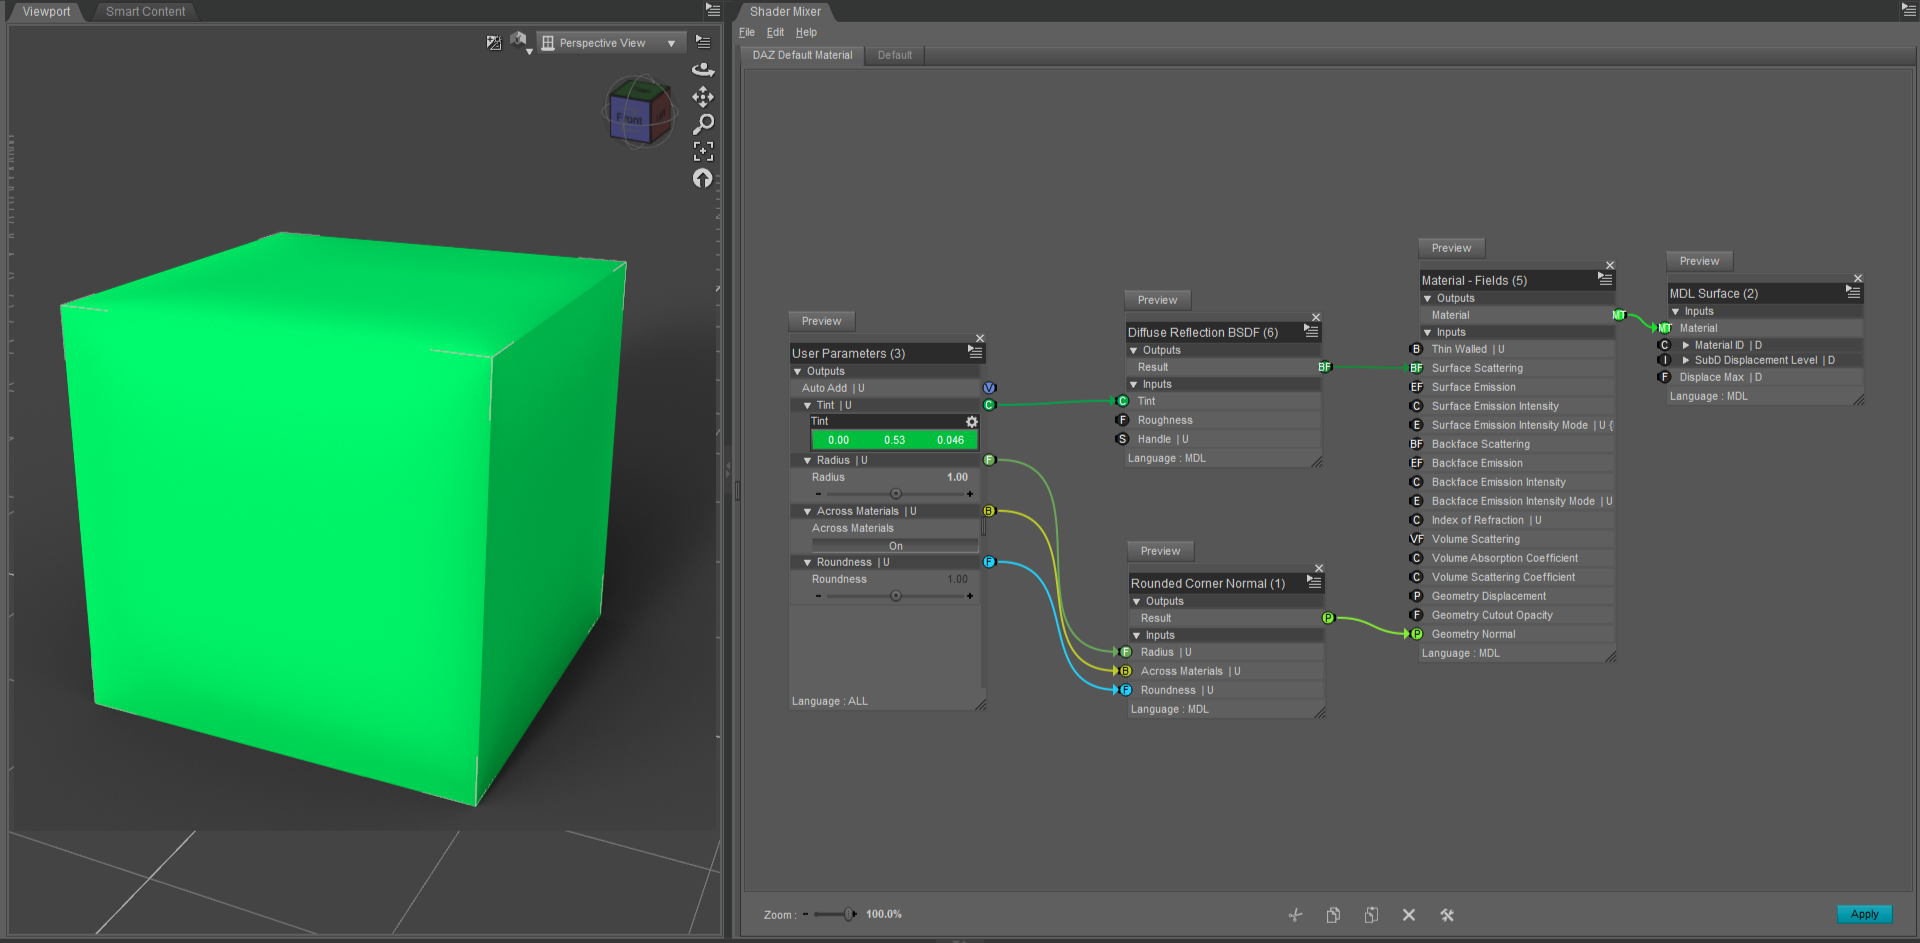Close the Material - Fields brick

(1610, 265)
